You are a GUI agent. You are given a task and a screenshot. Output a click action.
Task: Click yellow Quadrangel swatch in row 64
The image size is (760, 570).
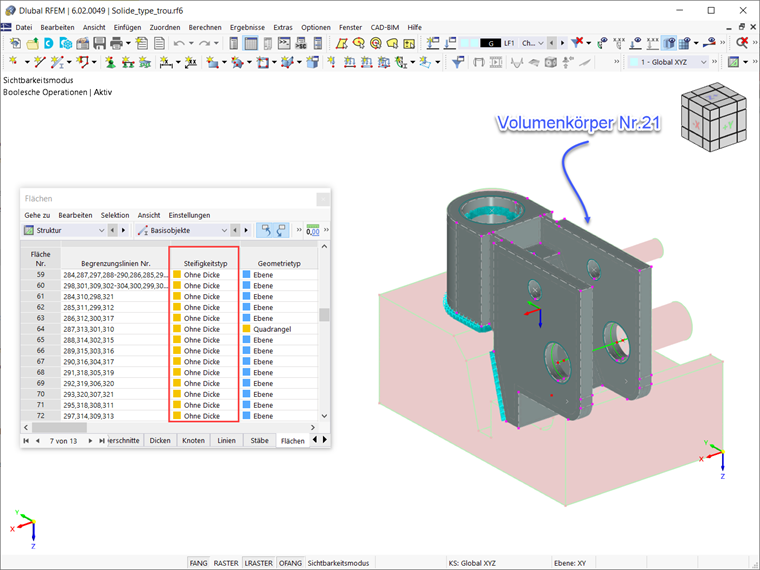(x=246, y=329)
